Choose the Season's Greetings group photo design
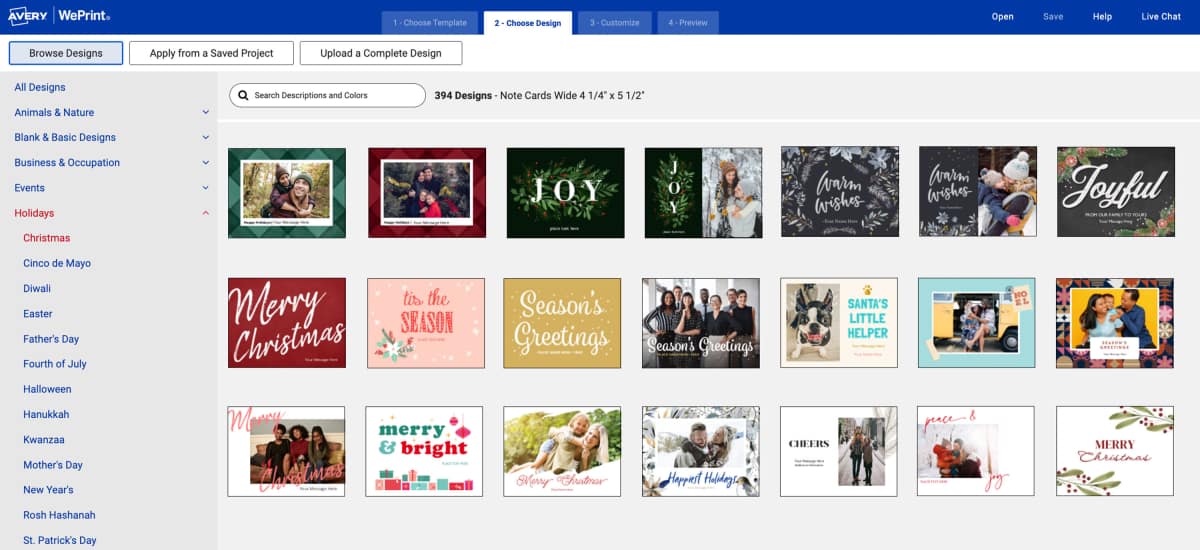The image size is (1200, 550). pyautogui.click(x=701, y=323)
